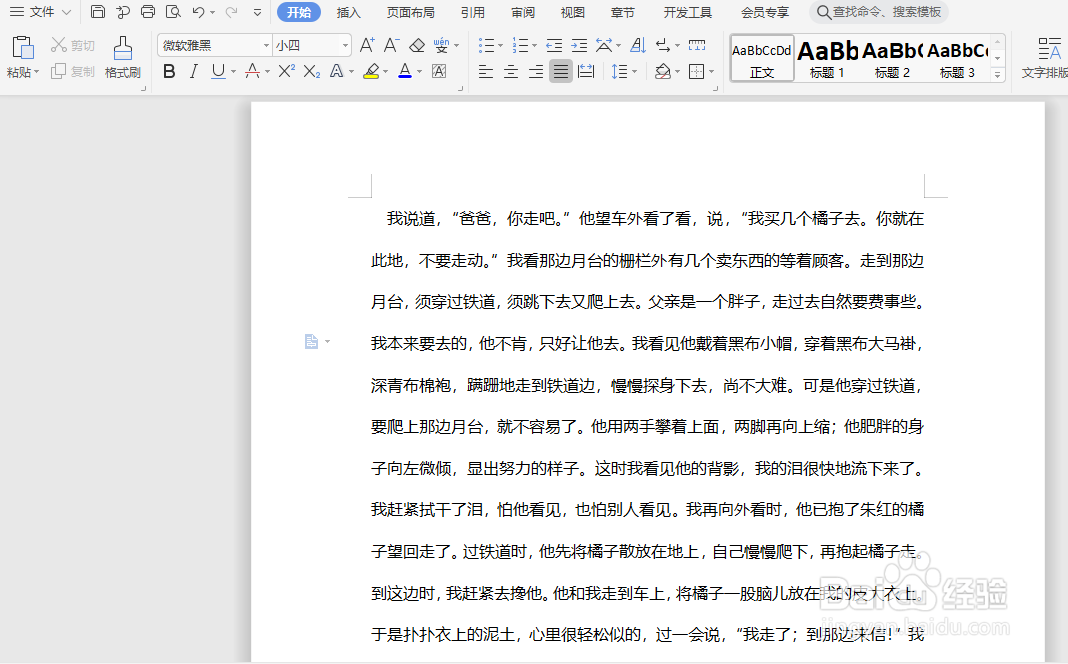The height and width of the screenshot is (664, 1068).
Task: Click the Save icon in quick toolbar
Action: [98, 12]
